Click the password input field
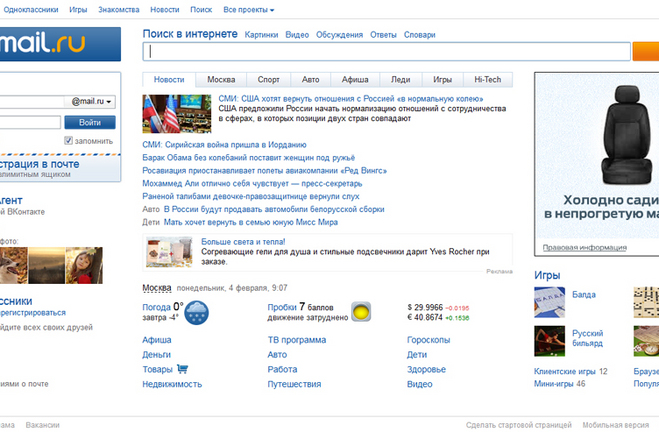Viewport: 659px width, 432px height. tap(30, 122)
